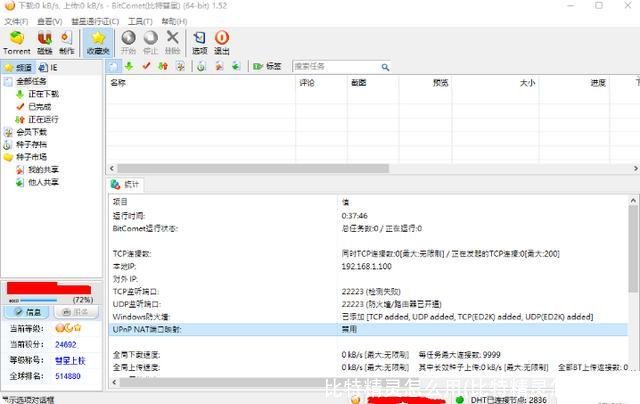Click the task list scroll-left arrow
Screen dimensions: 640x404
click(112, 169)
